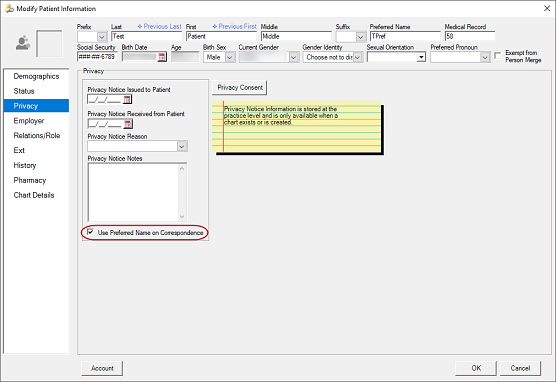Click the Social Security field

point(97,57)
